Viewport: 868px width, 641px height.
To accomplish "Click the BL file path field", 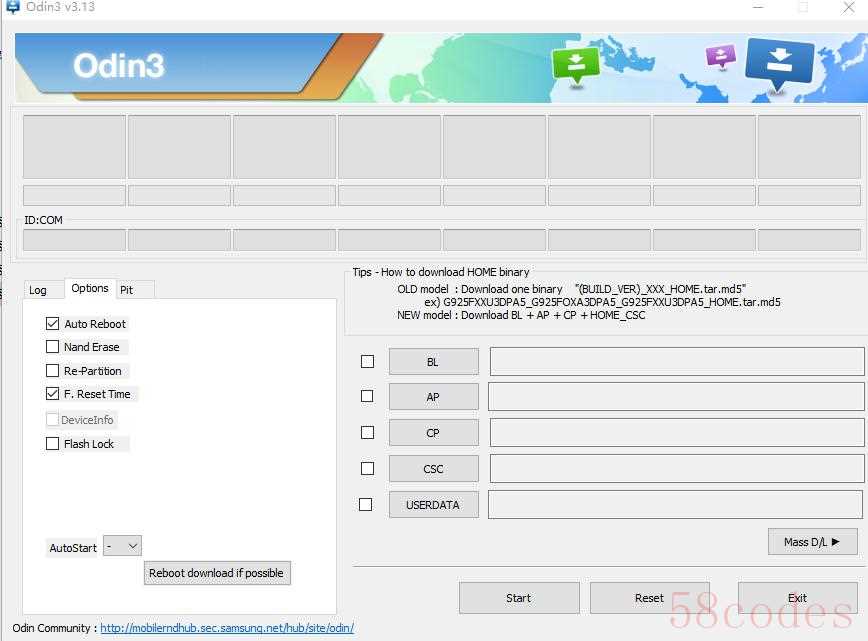I will [x=676, y=361].
